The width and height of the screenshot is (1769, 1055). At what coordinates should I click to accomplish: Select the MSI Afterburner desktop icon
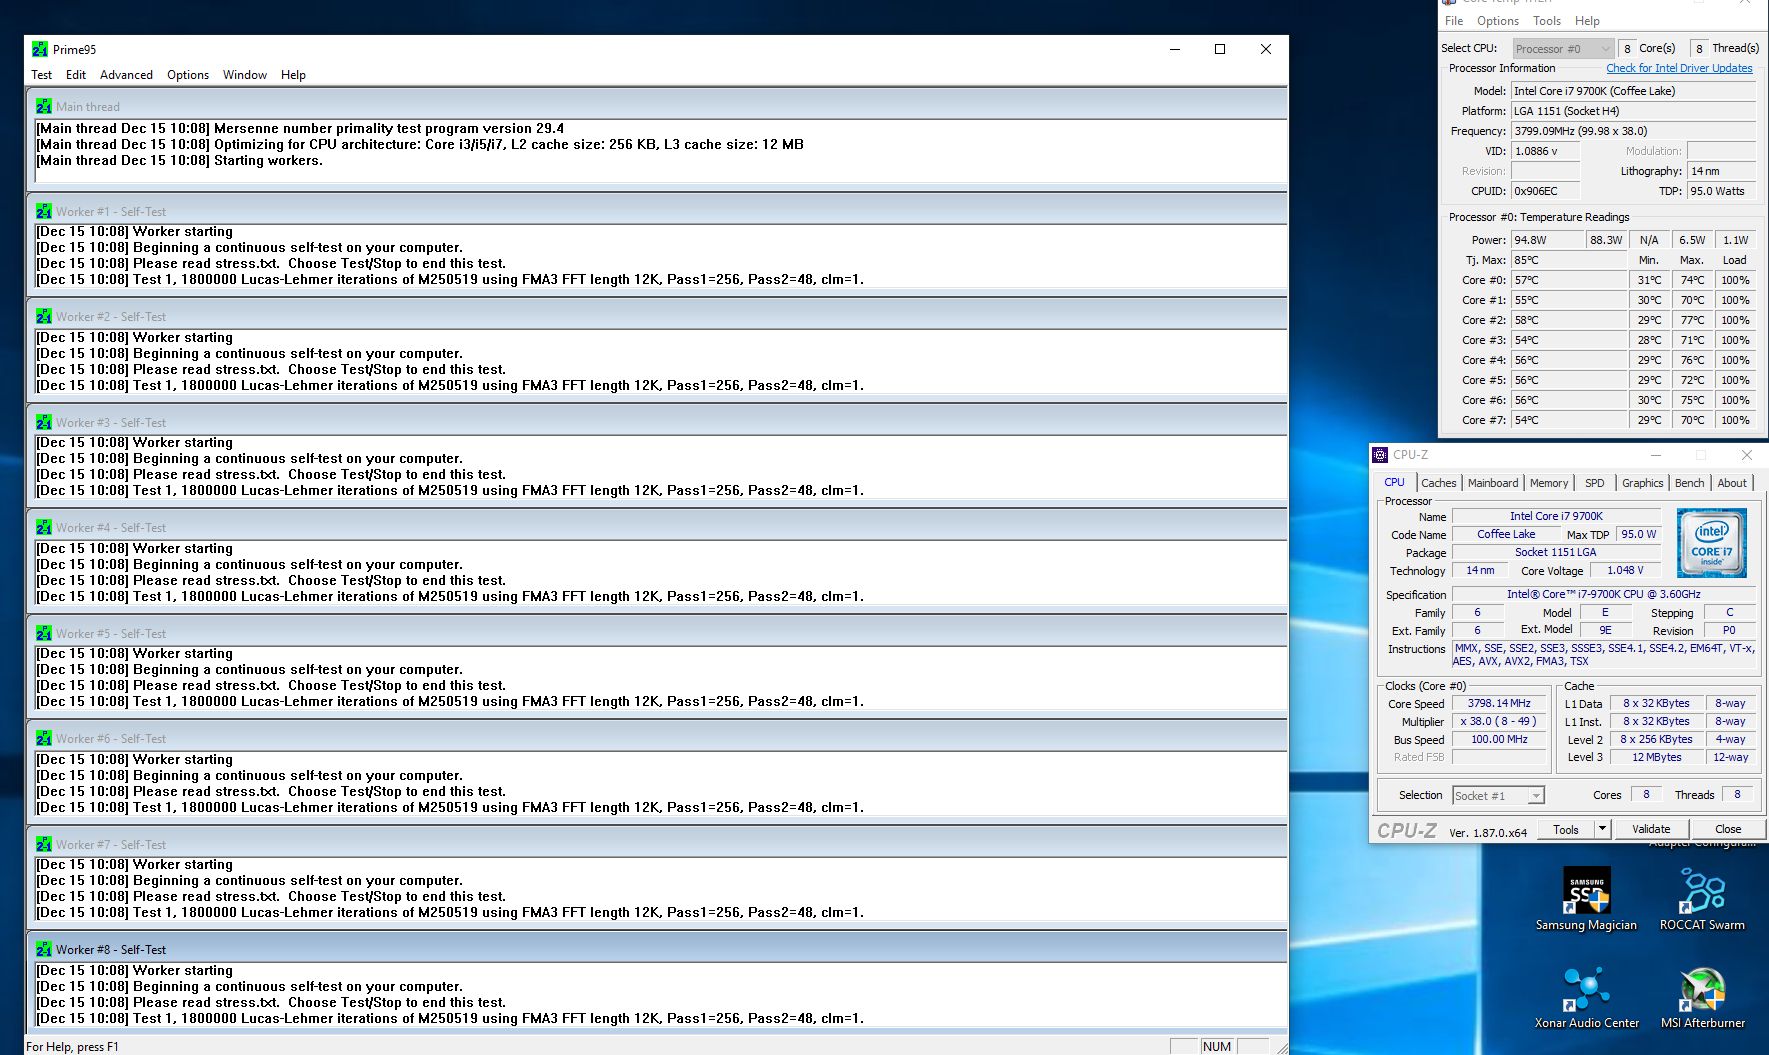[1702, 997]
